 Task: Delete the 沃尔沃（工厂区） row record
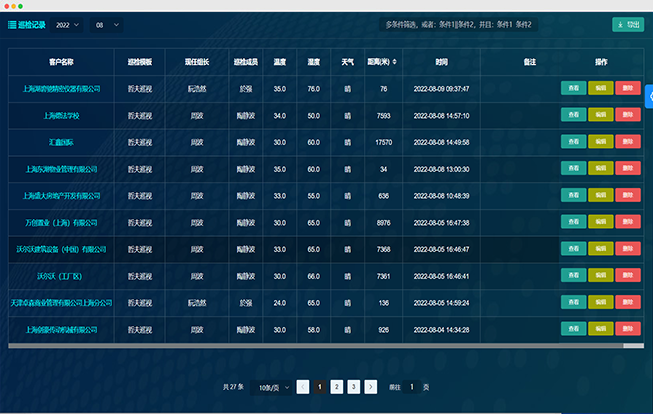click(628, 275)
